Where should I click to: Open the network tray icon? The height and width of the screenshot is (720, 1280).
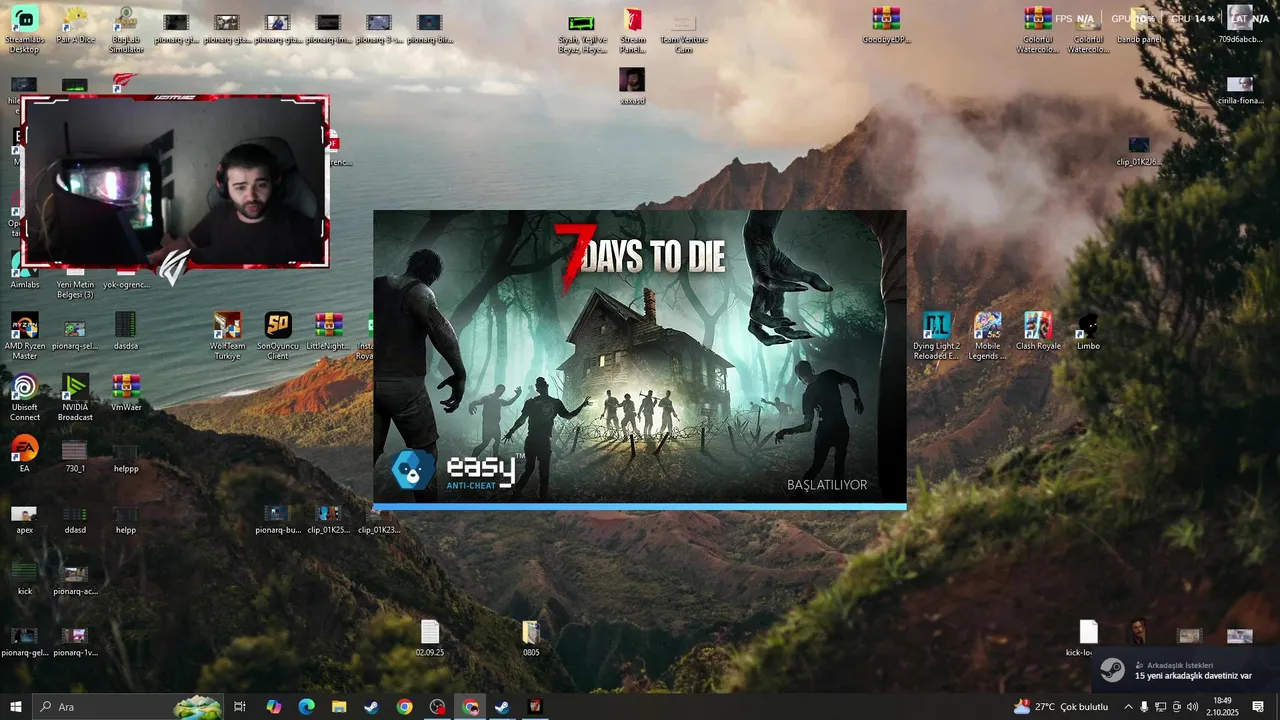tap(1160, 707)
